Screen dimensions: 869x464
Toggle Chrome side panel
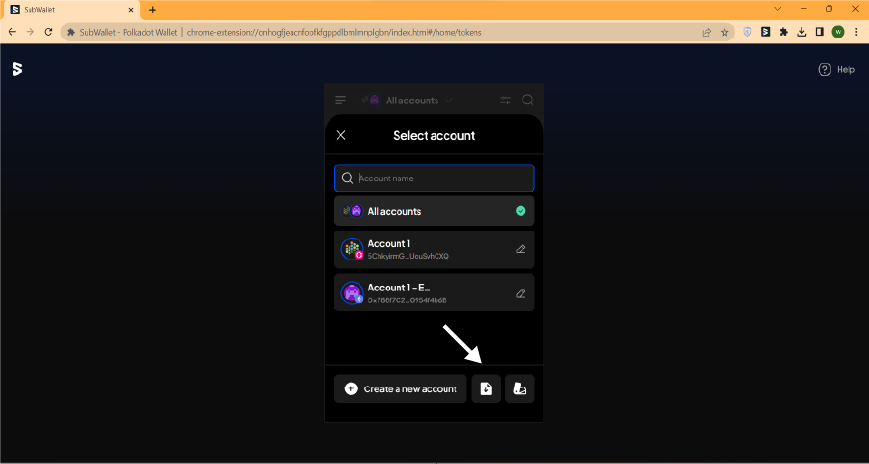point(819,32)
